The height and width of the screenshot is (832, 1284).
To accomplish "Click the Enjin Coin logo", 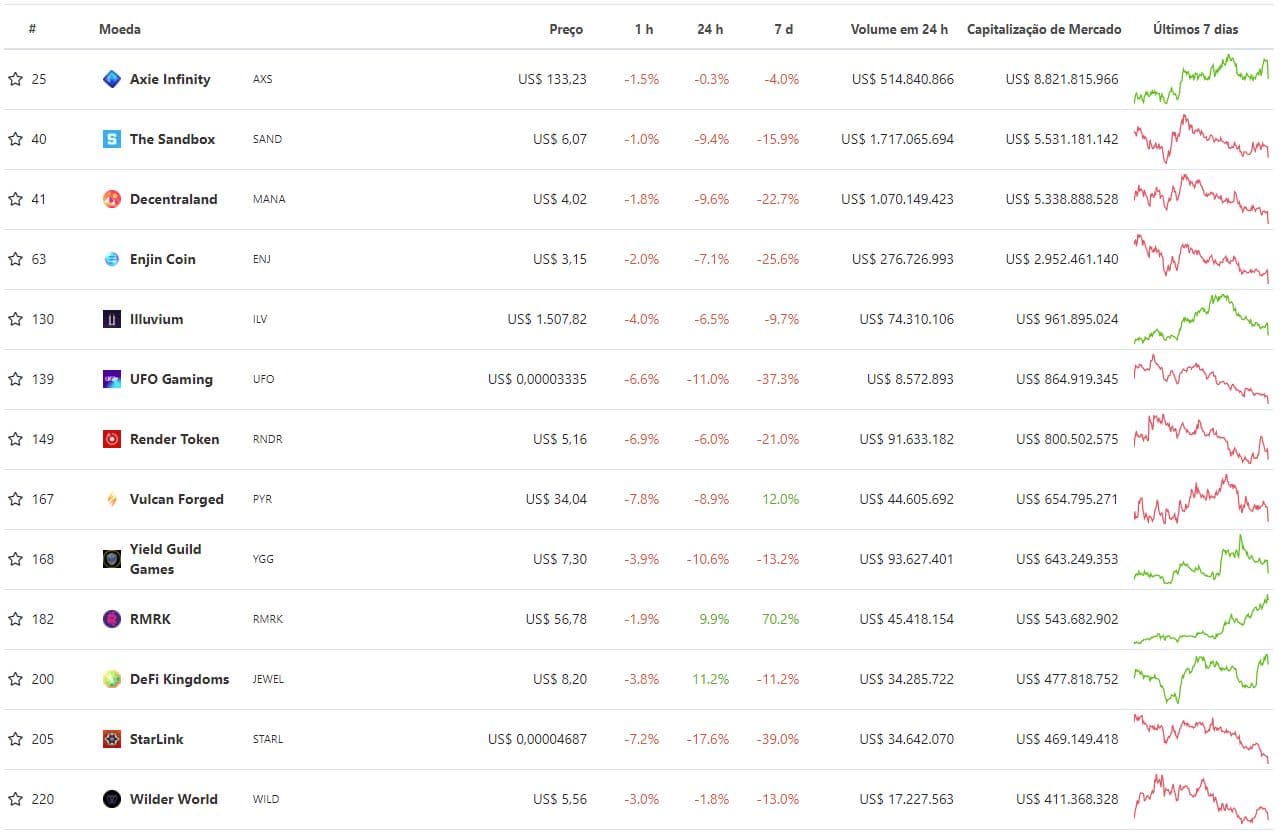I will pos(112,259).
